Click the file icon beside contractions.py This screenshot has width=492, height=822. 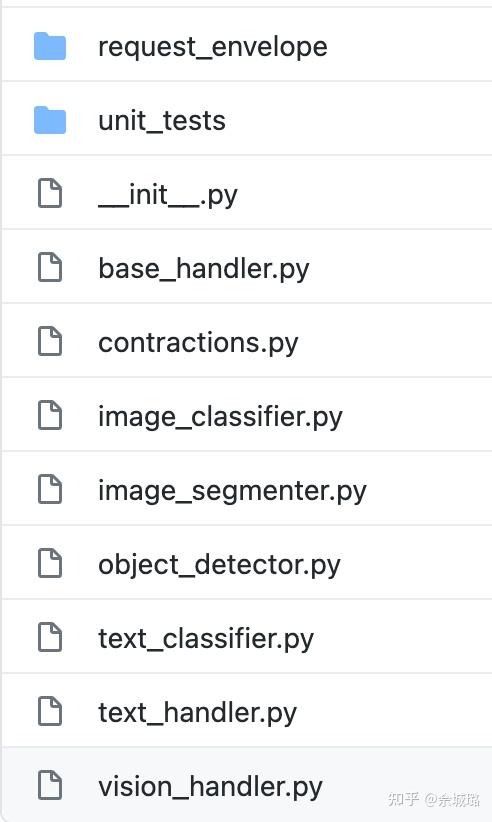pos(50,341)
